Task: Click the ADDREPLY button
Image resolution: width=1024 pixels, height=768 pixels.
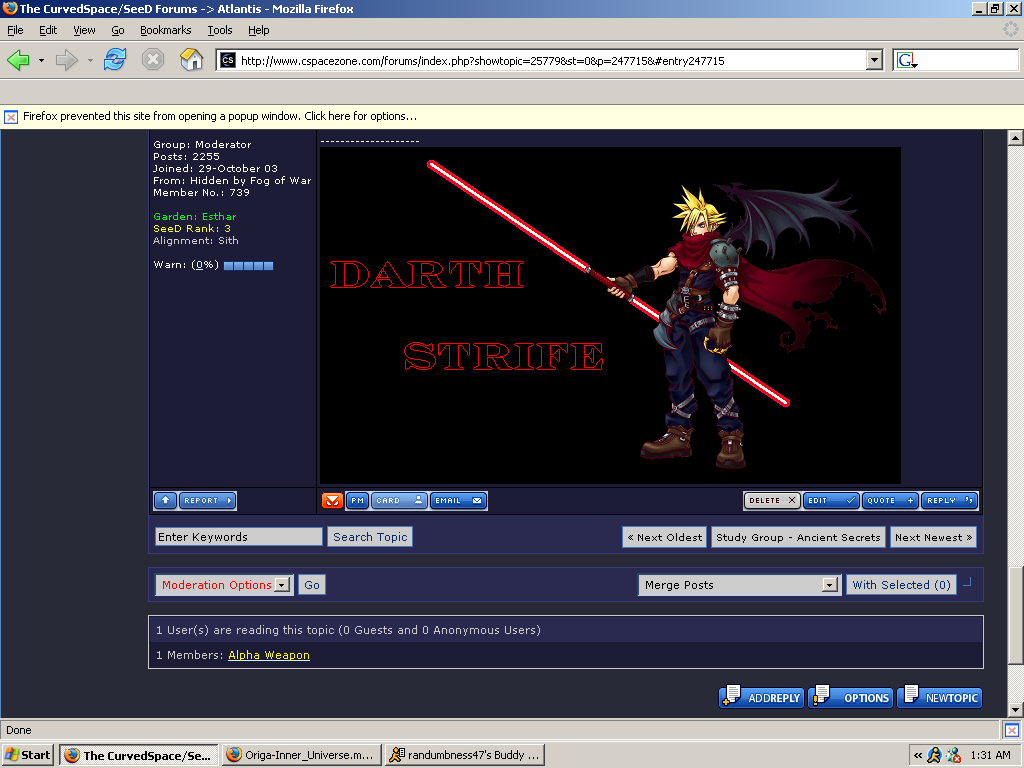Action: click(x=761, y=697)
